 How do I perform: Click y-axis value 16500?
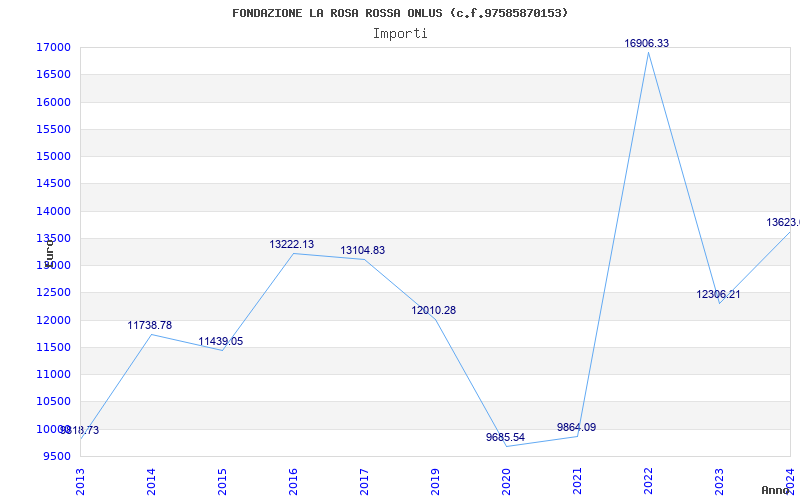pyautogui.click(x=53, y=74)
